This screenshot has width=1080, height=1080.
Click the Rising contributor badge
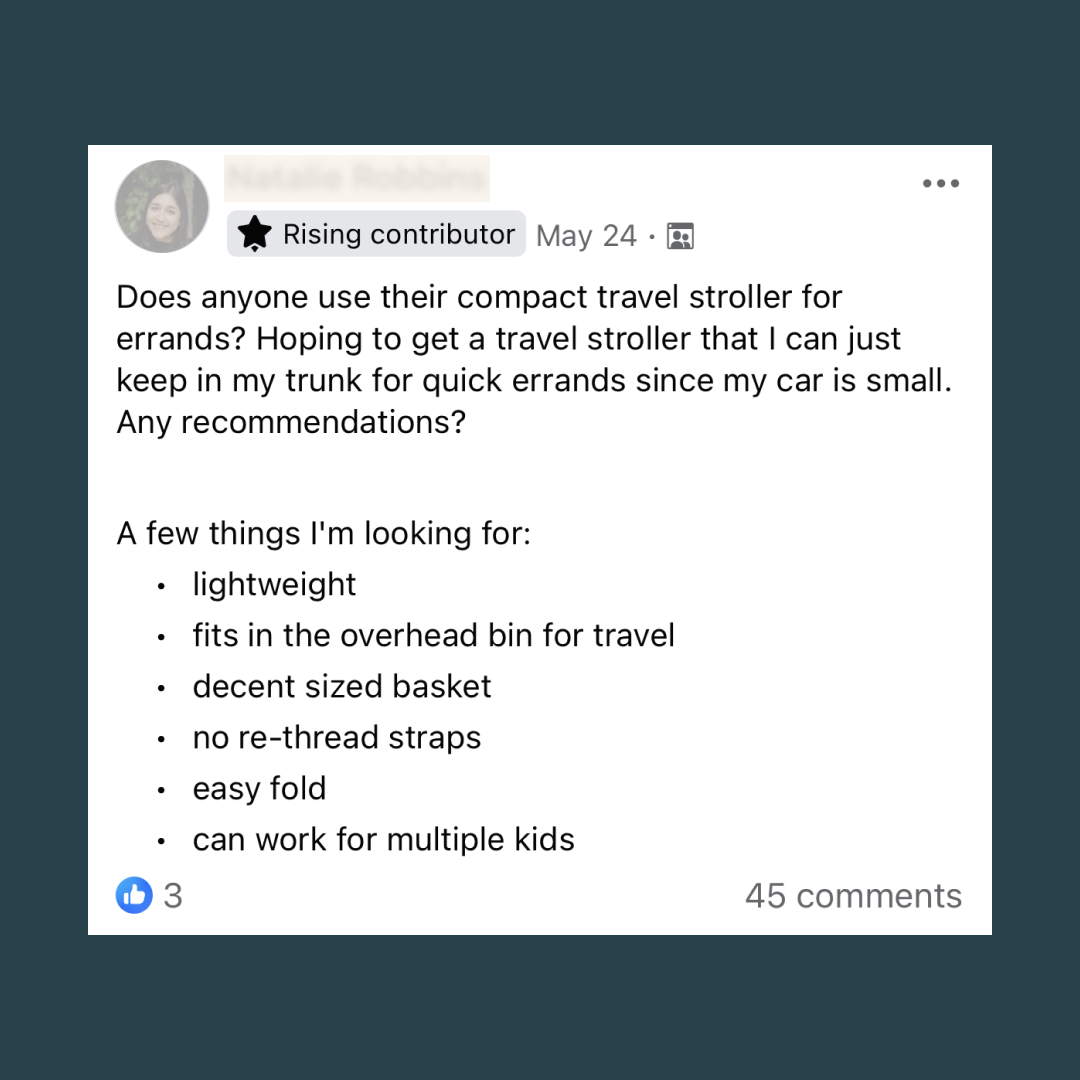click(376, 234)
